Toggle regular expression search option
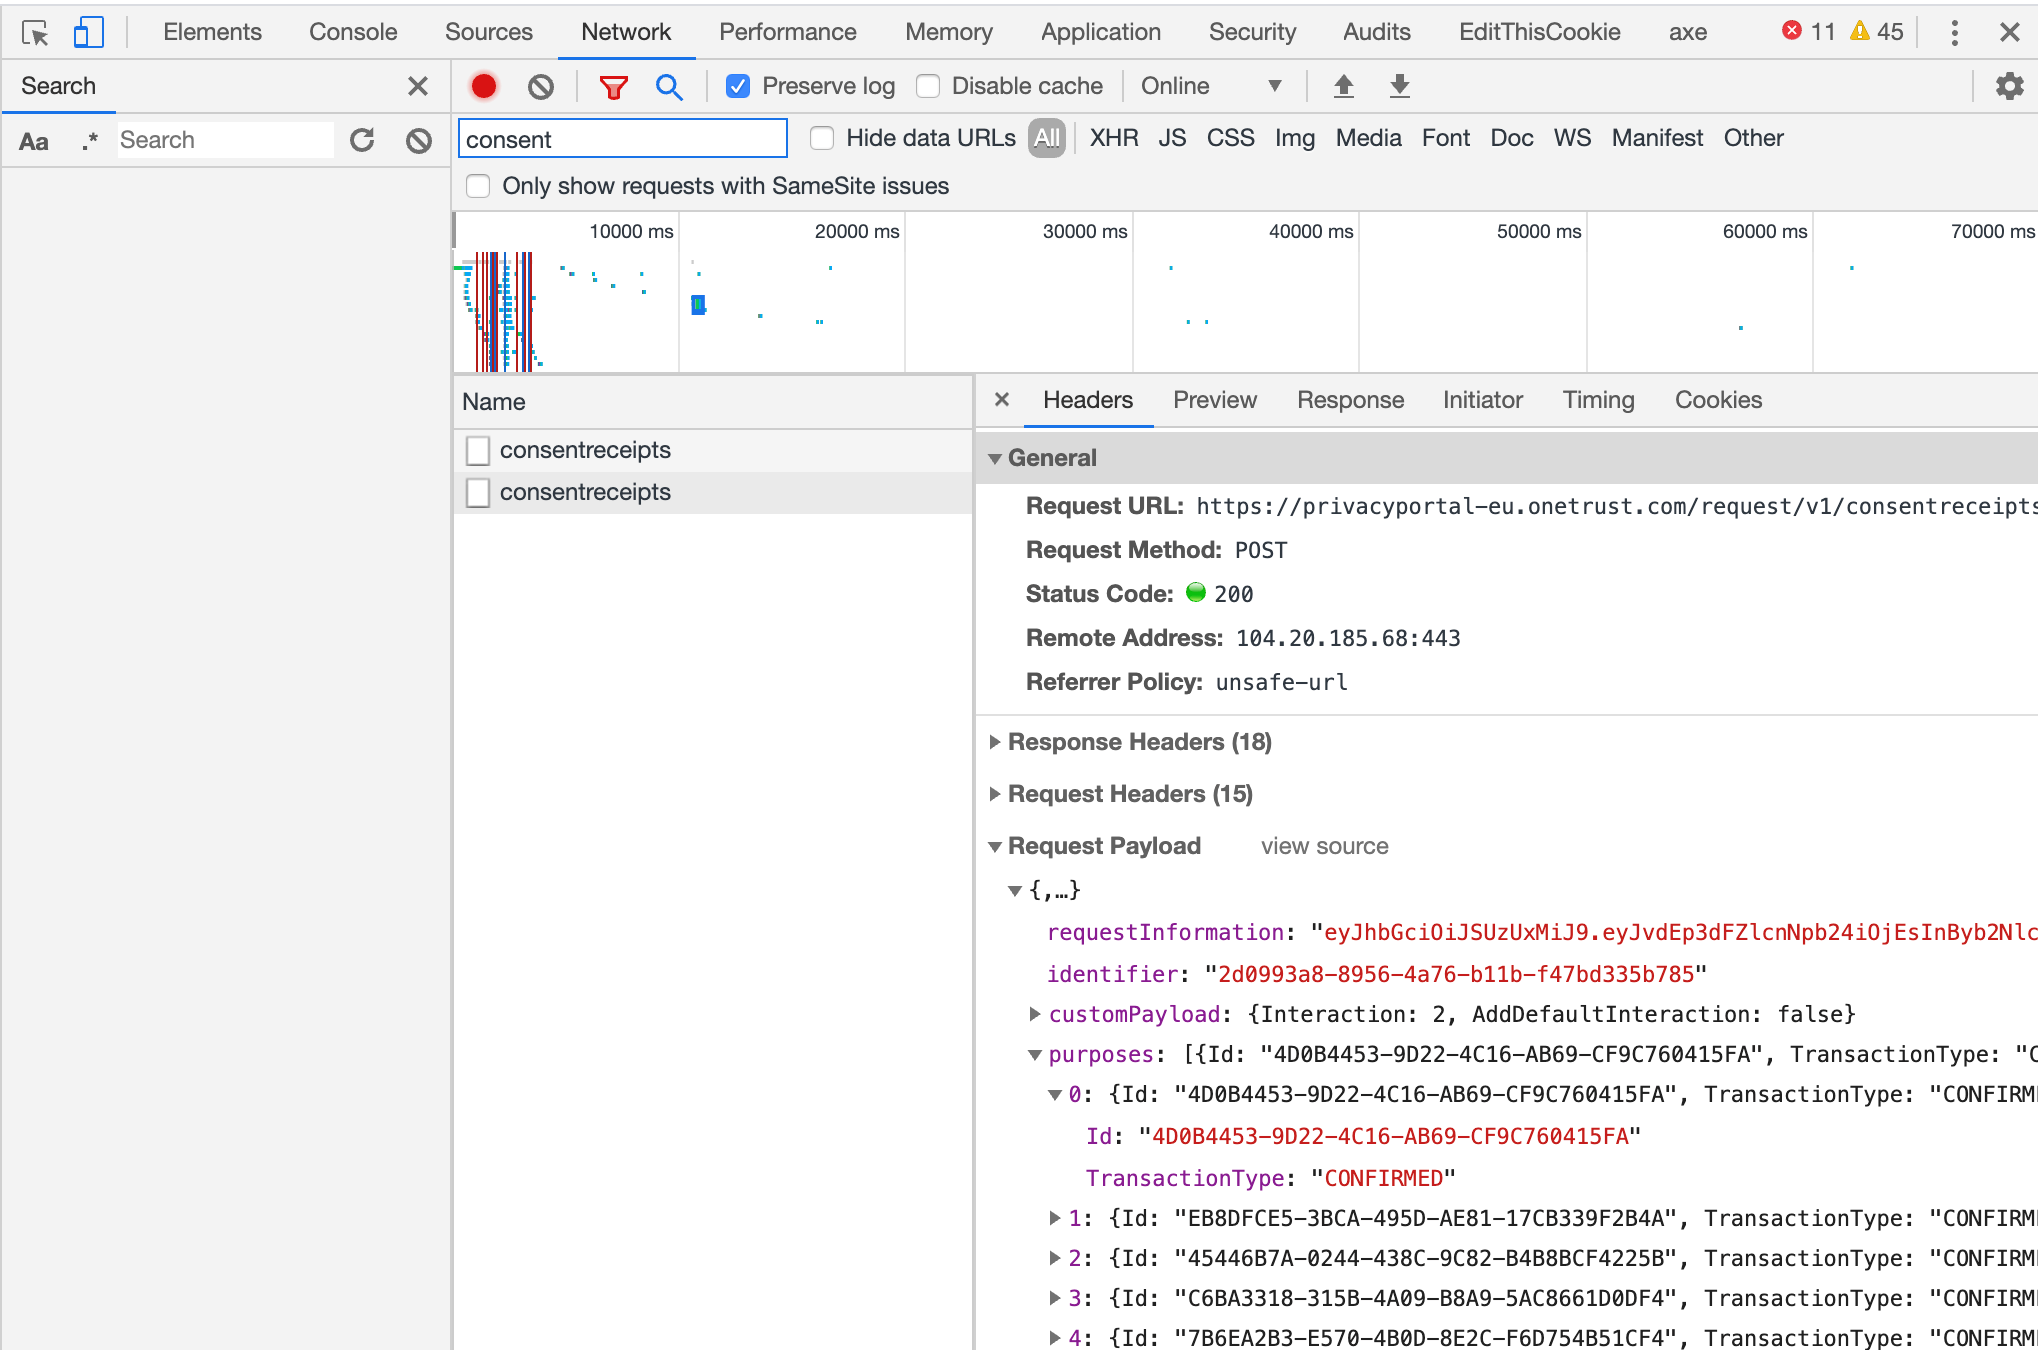This screenshot has height=1350, width=2038. (90, 141)
